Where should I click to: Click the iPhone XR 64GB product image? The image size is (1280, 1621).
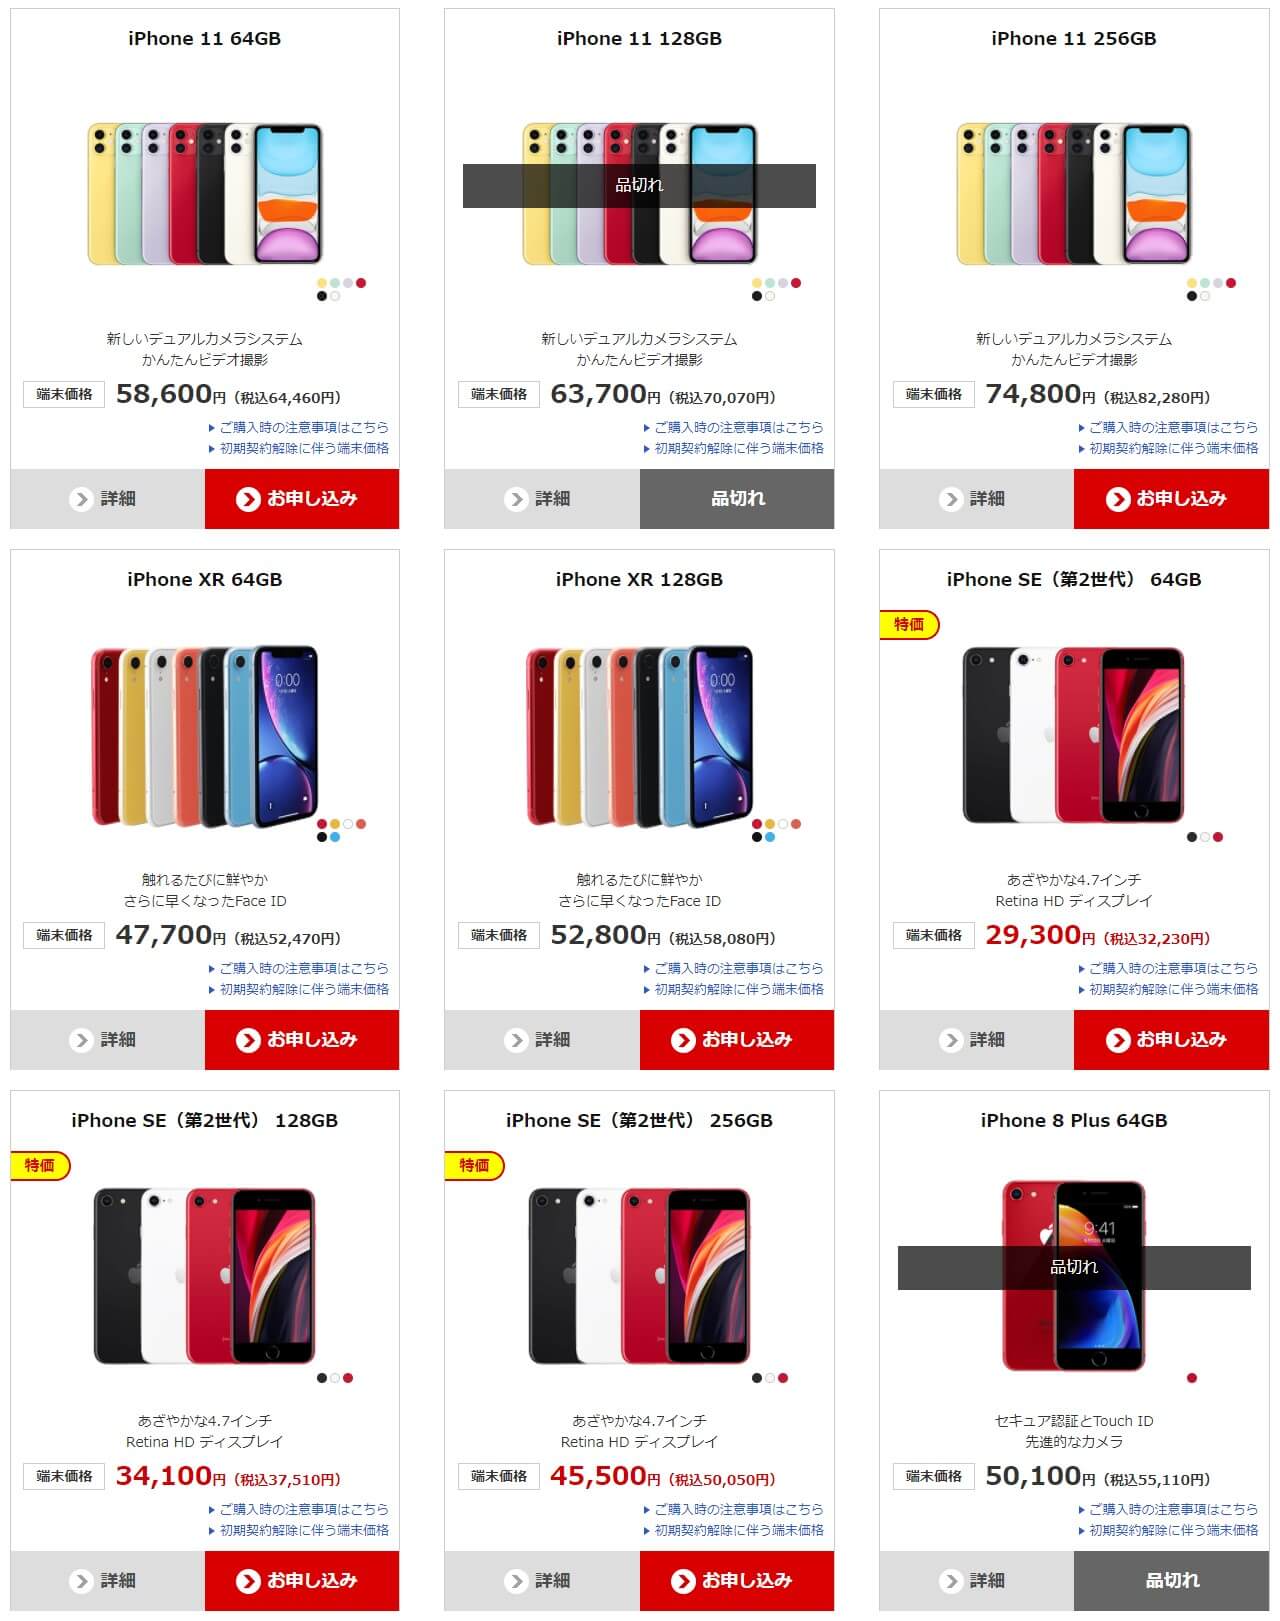coord(204,737)
